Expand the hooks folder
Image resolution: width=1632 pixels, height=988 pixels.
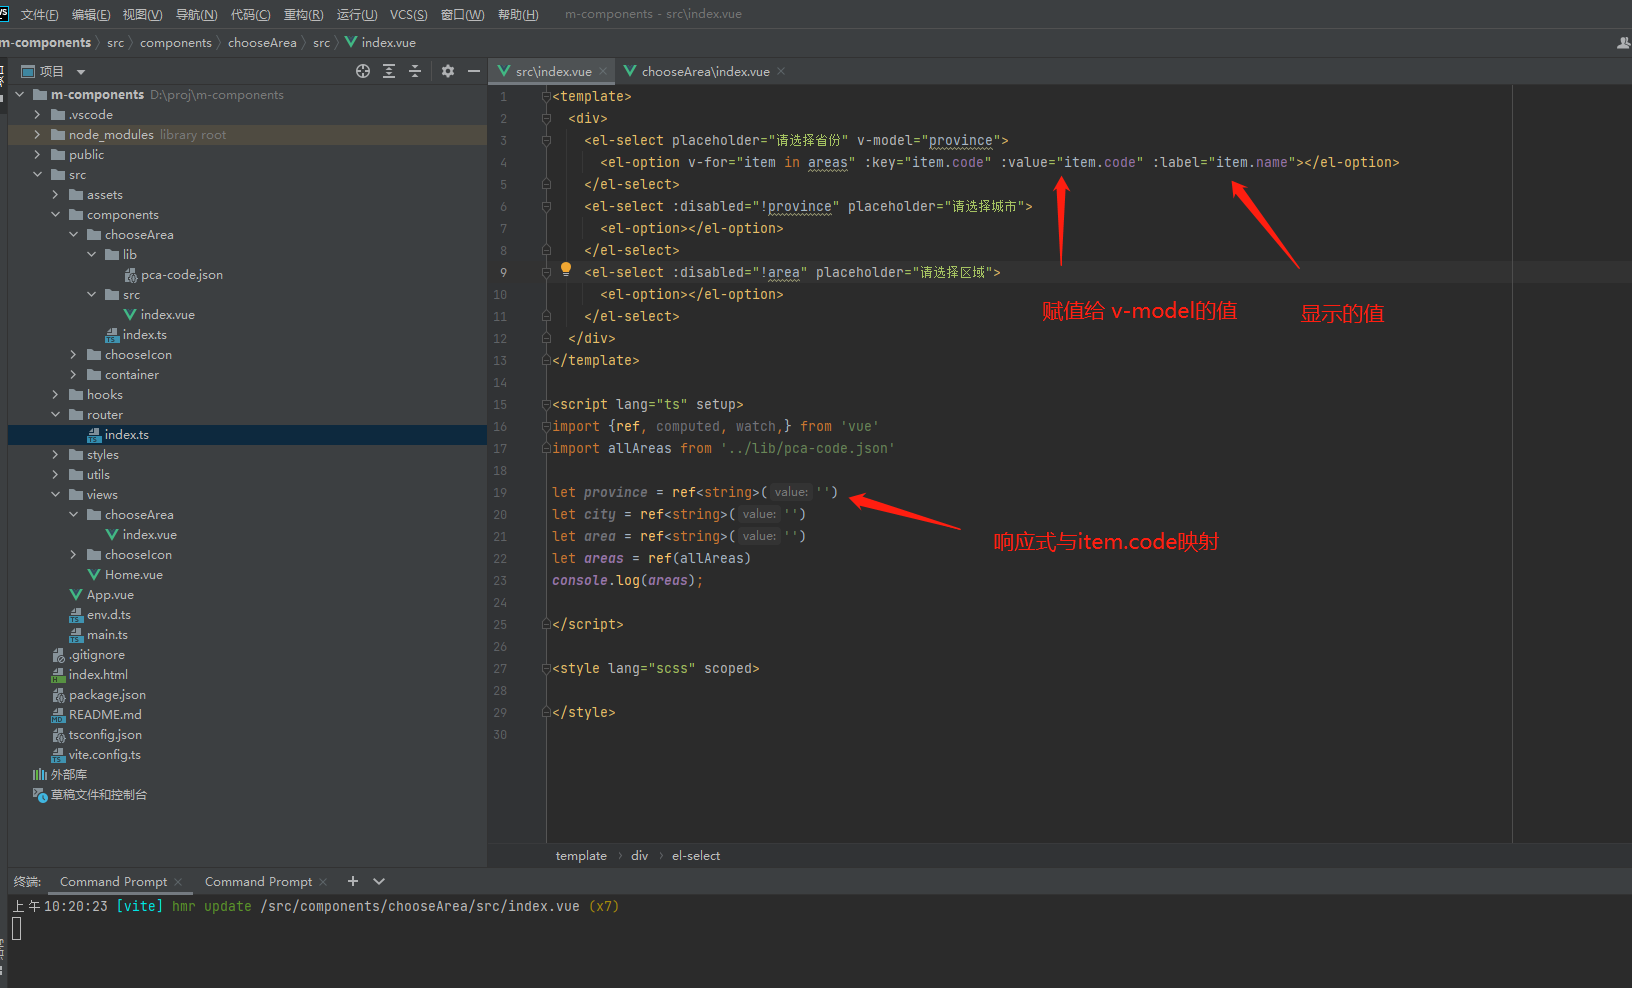[x=56, y=395]
